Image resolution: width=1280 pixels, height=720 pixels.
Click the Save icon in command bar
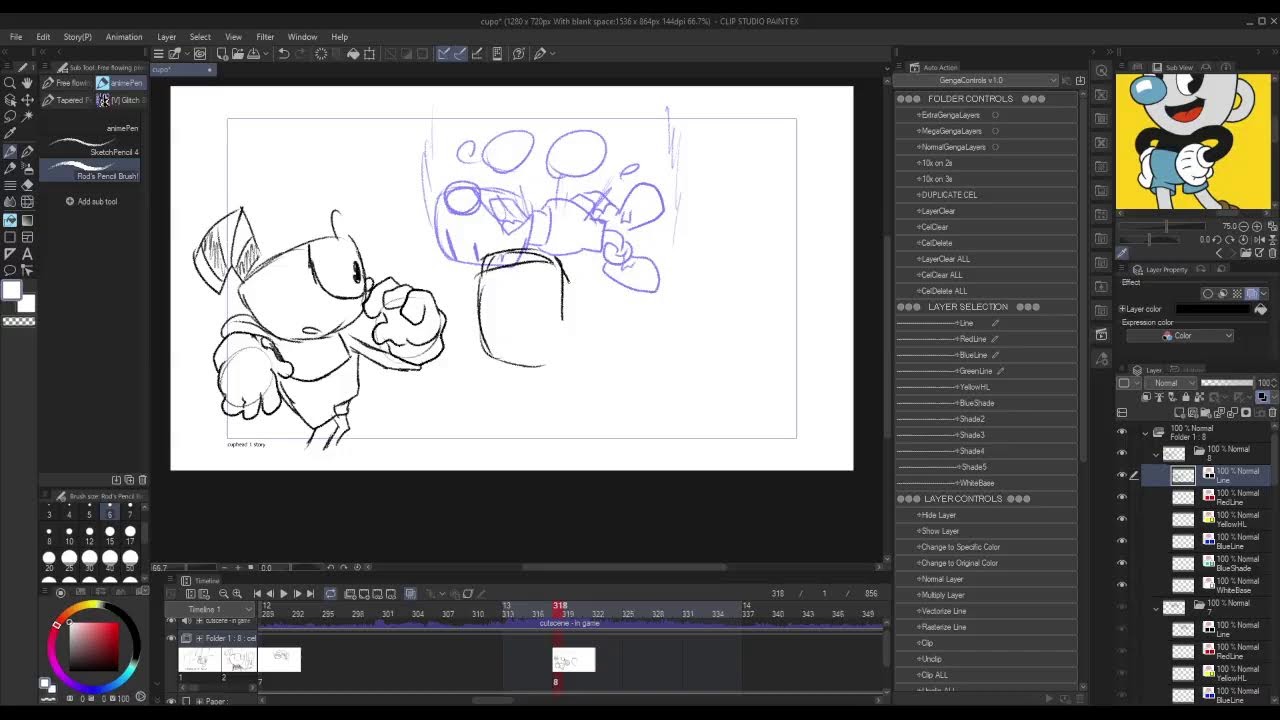point(253,54)
